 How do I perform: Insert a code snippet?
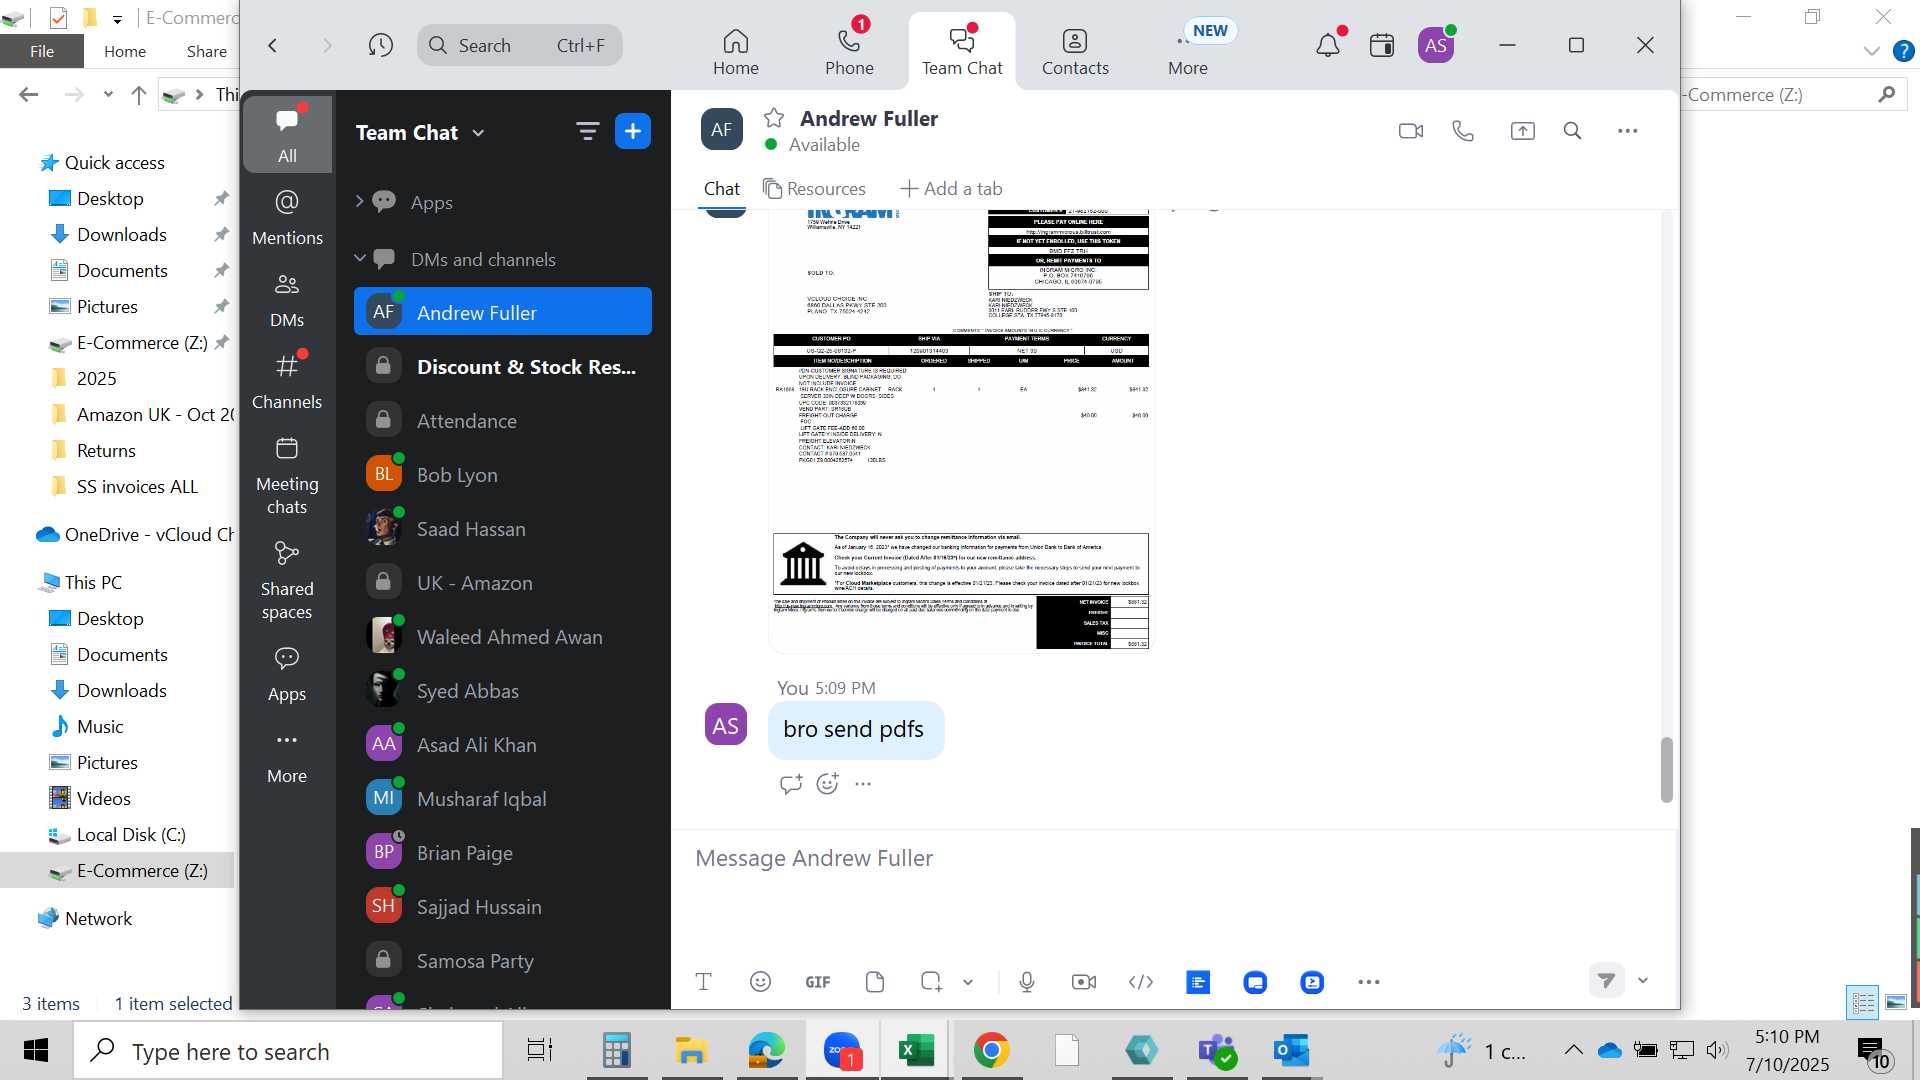click(x=1141, y=982)
